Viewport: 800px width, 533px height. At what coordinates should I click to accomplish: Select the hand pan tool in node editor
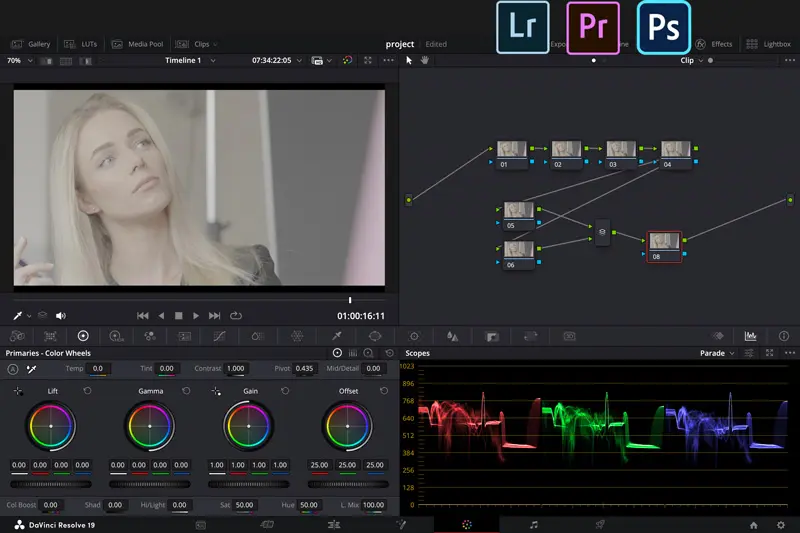(x=424, y=61)
